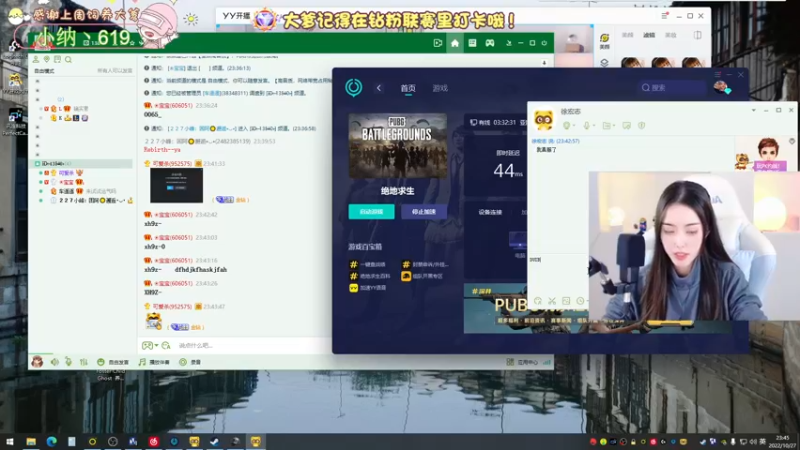Image resolution: width=800 pixels, height=450 pixels.
Task: Click the home icon in YY green title bar
Action: 455,43
